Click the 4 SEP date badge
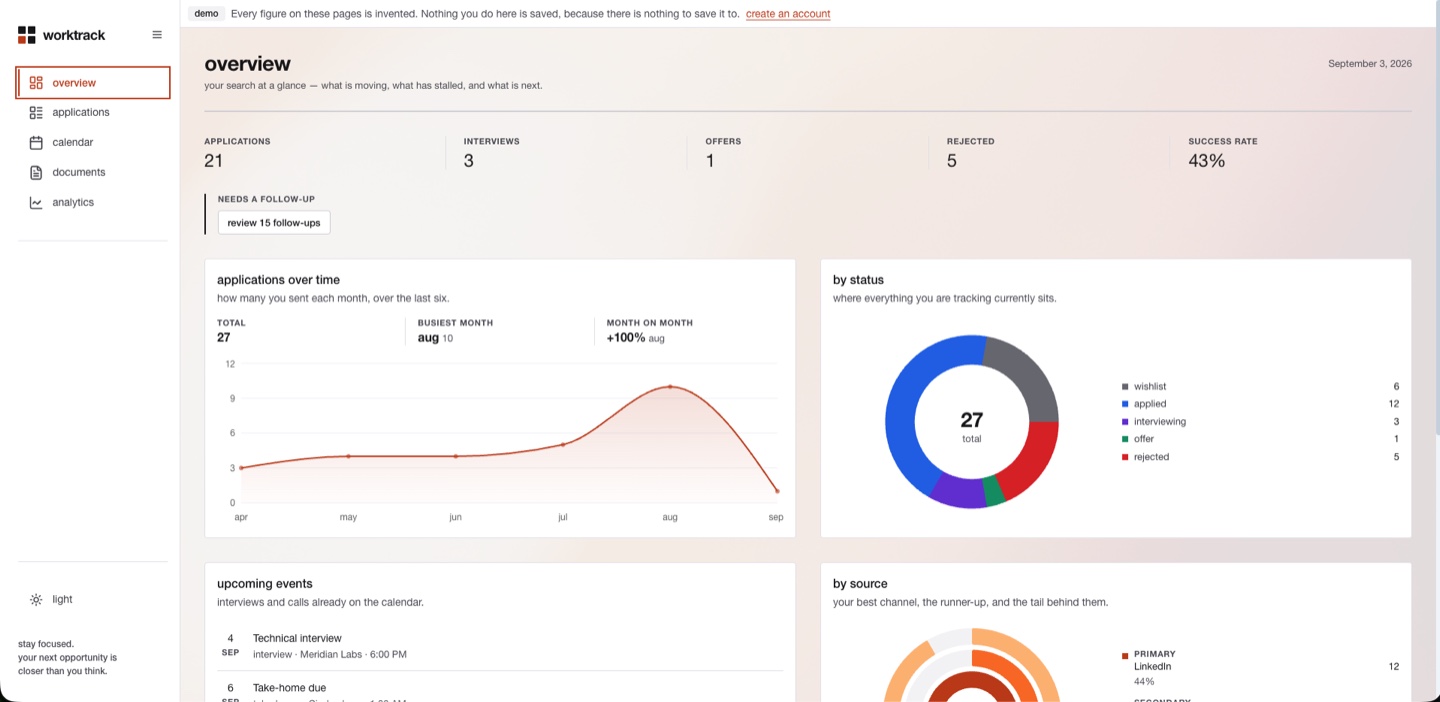 (x=230, y=645)
